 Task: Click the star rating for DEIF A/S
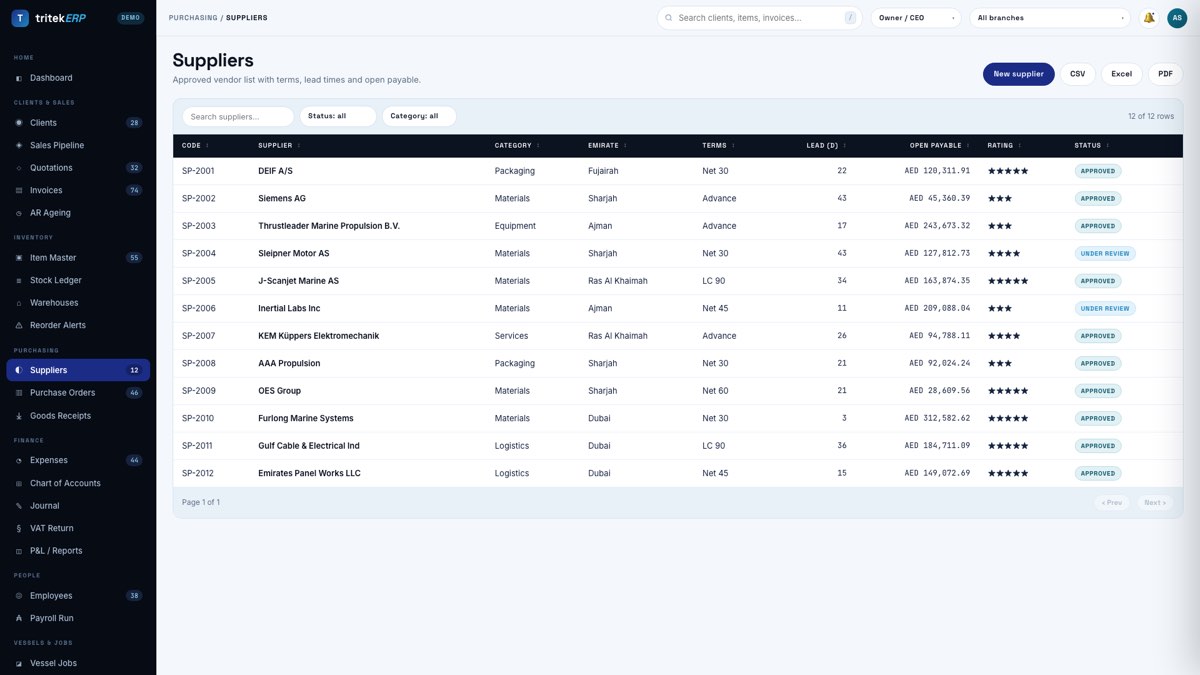pos(1008,171)
